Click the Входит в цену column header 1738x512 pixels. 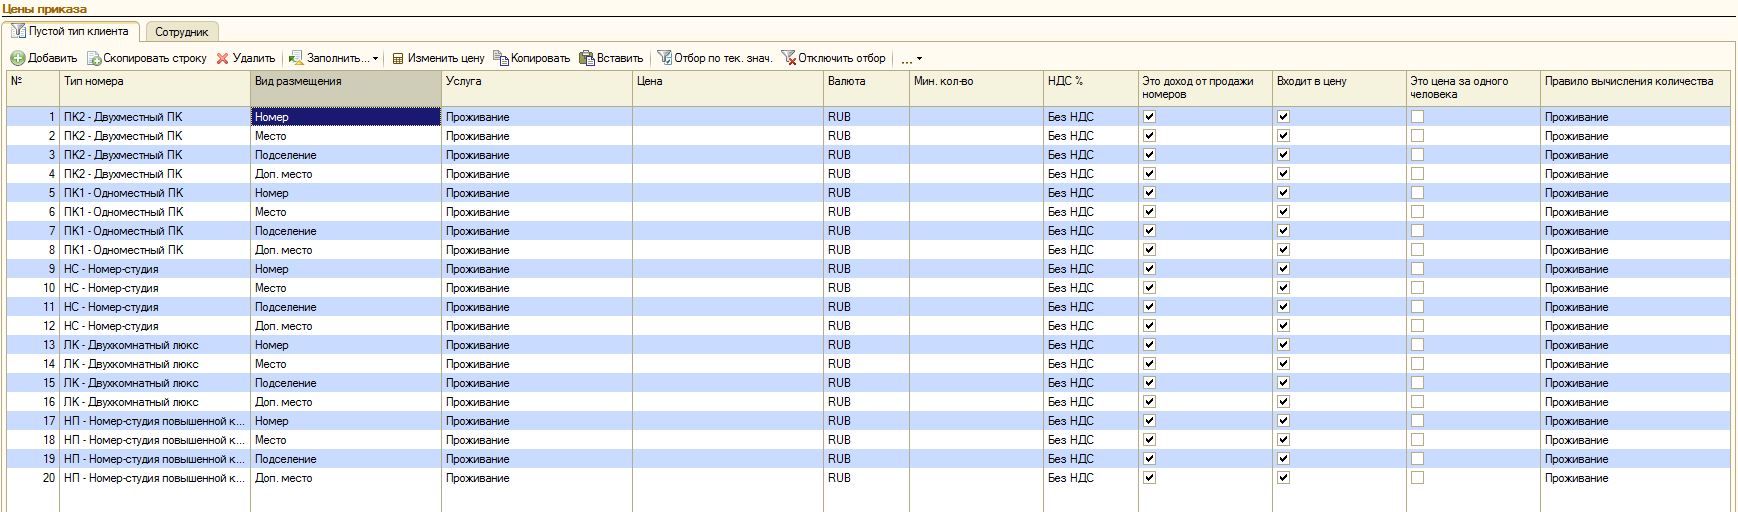pos(1339,88)
